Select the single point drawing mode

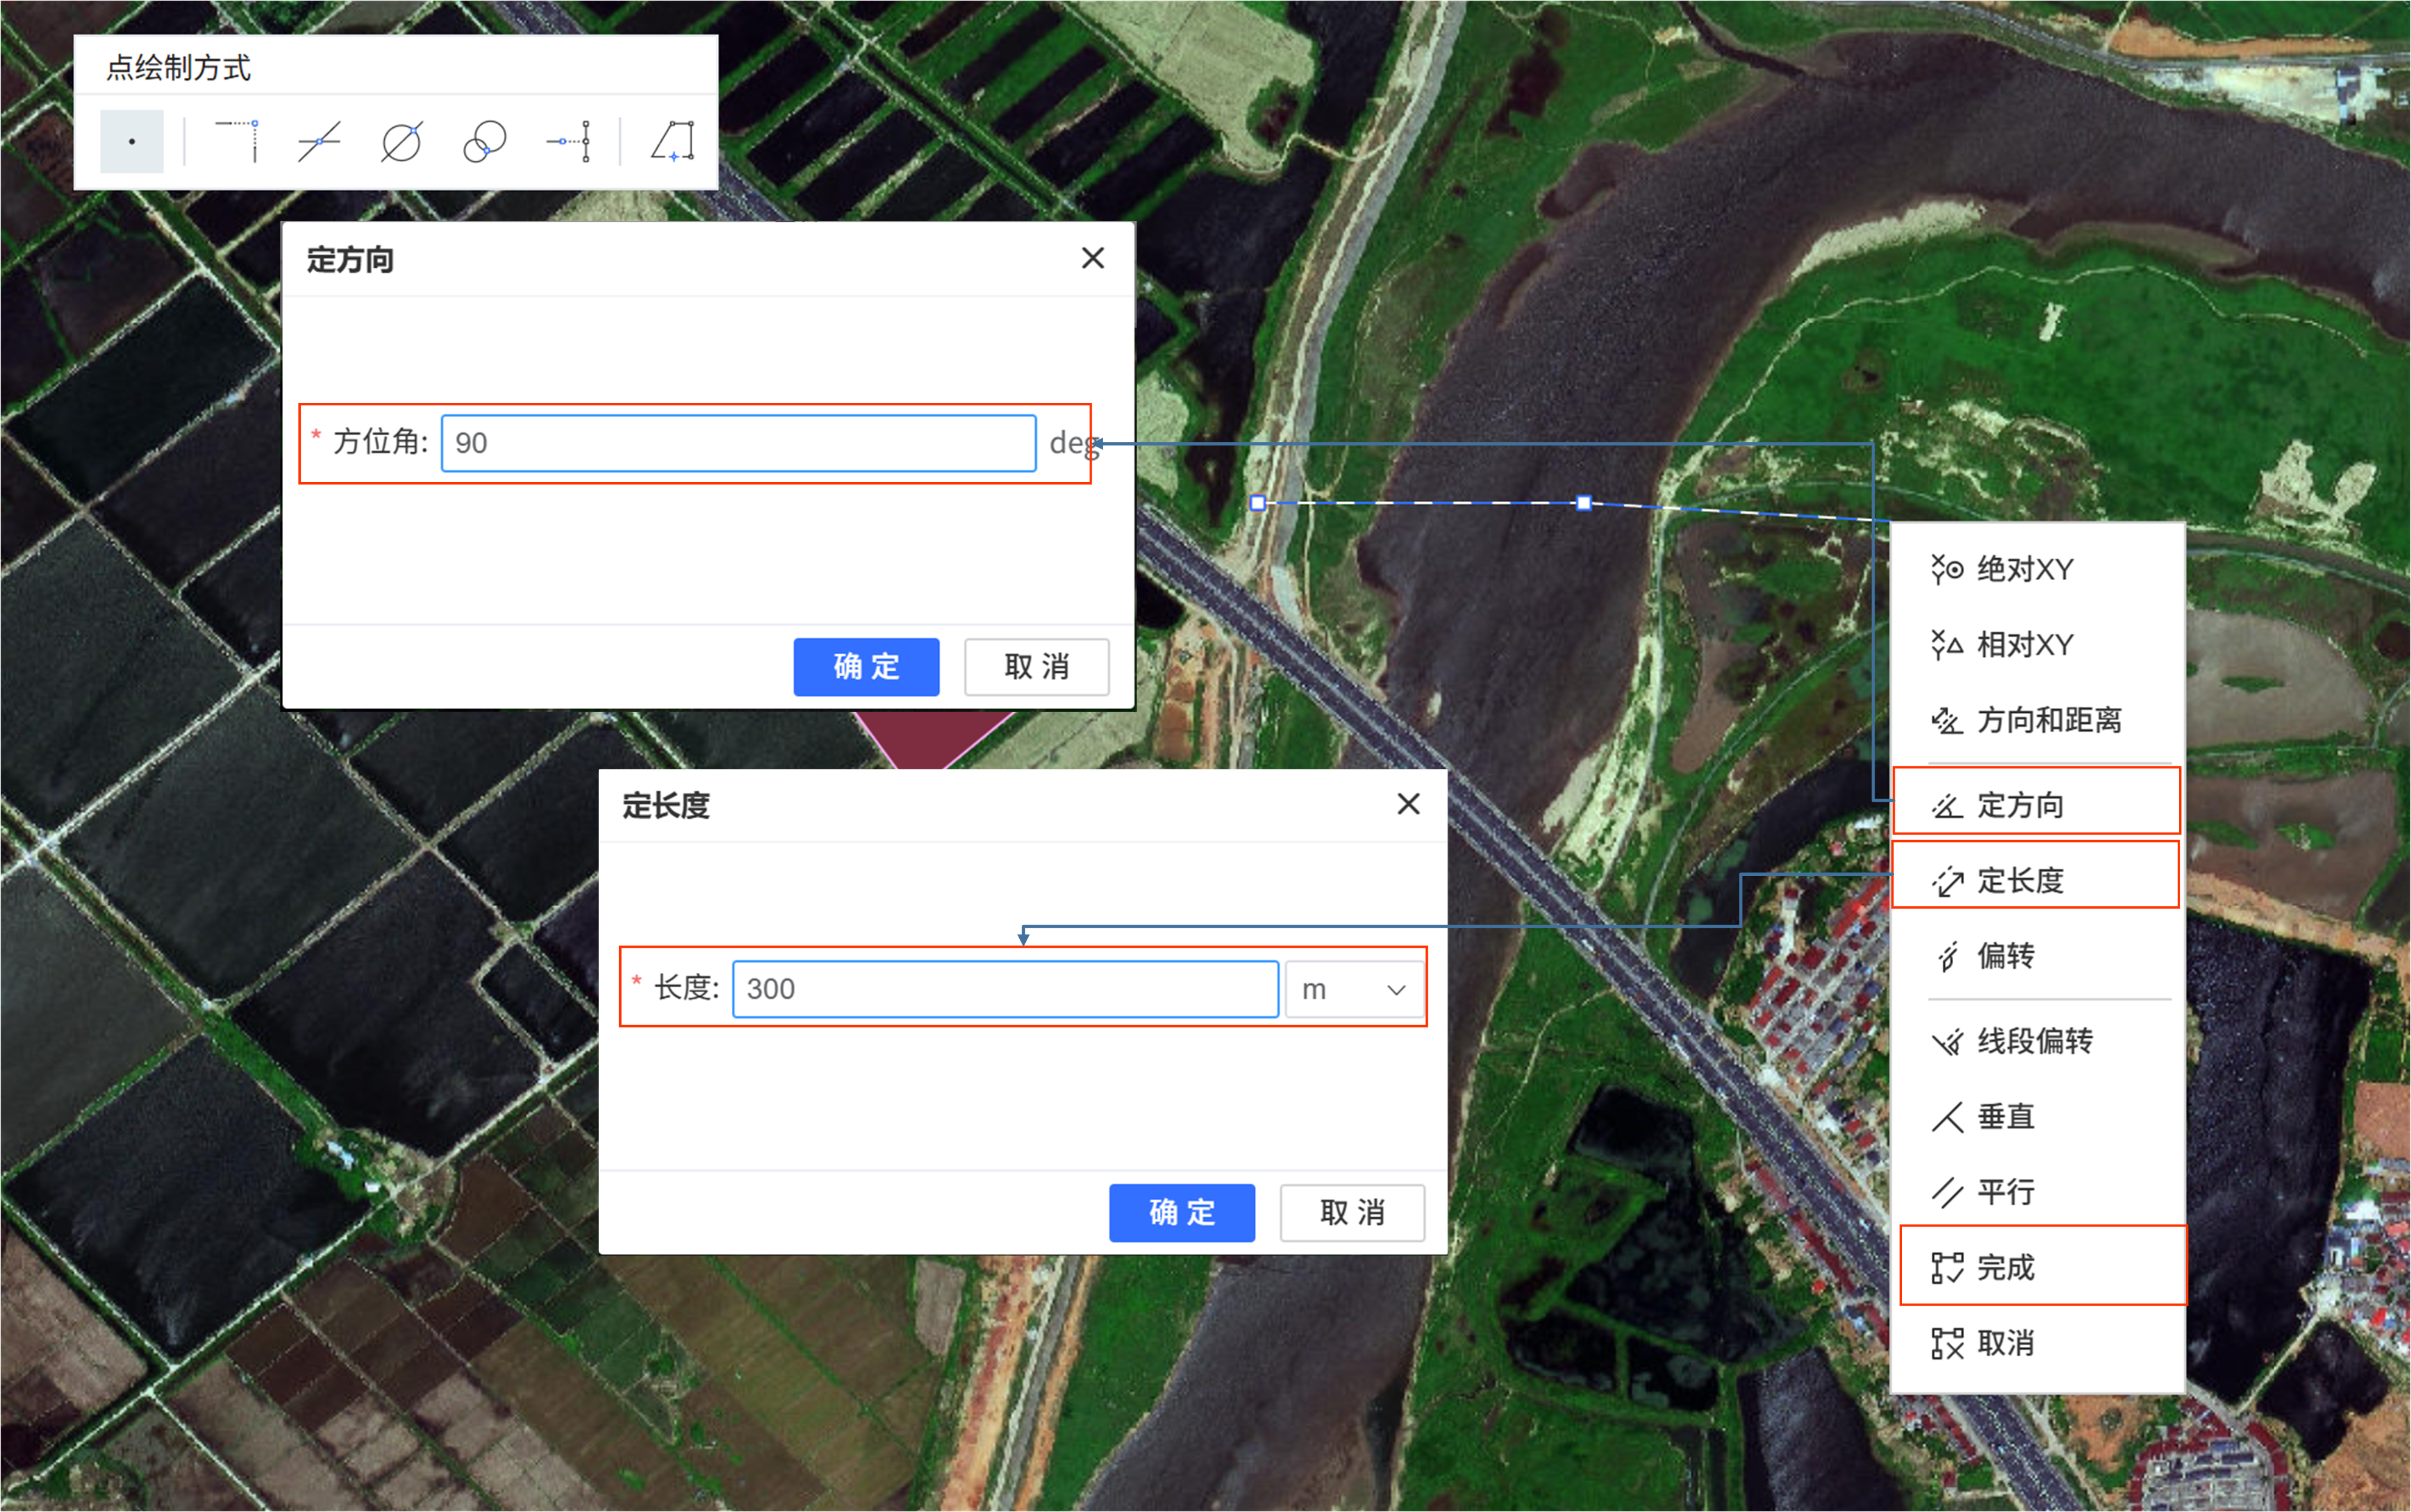click(131, 141)
